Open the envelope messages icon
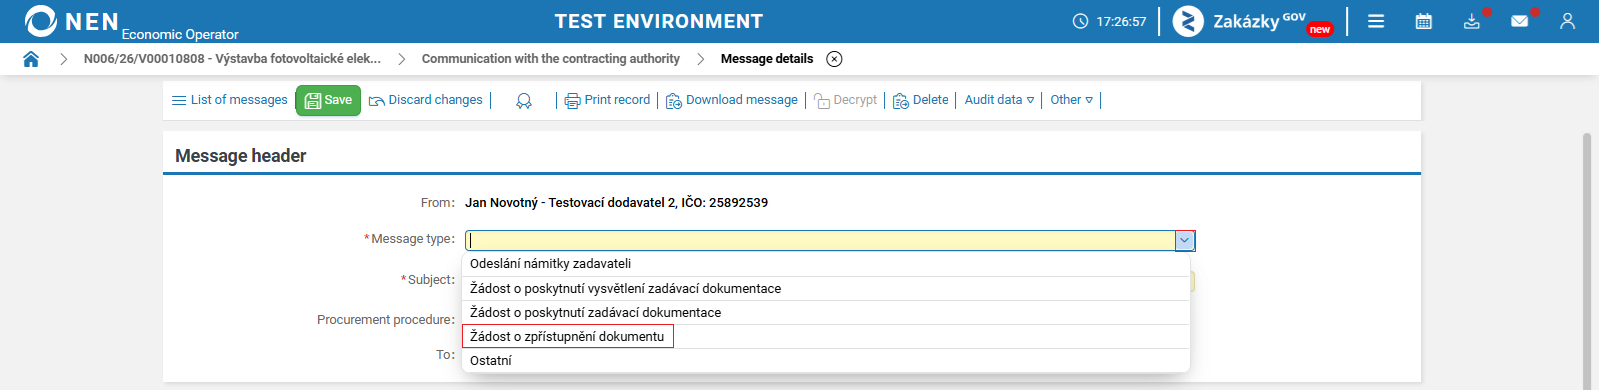Screen dimensions: 1599x390 1520,21
